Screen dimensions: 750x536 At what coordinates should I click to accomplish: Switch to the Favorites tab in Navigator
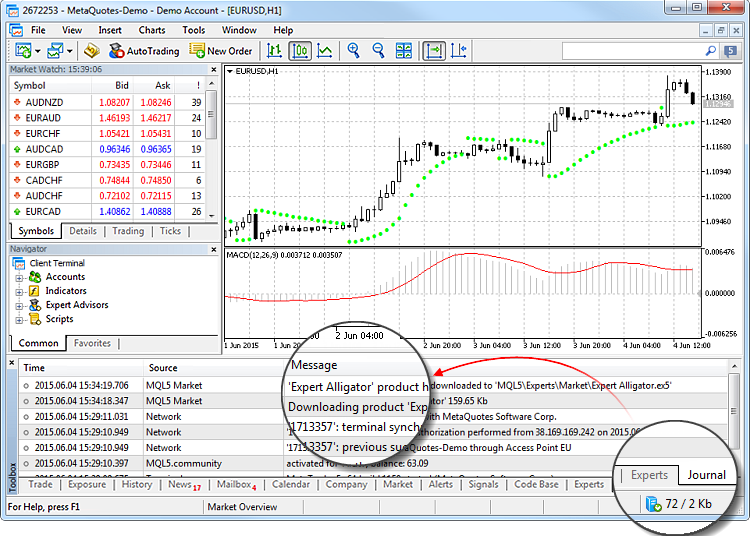(x=92, y=343)
